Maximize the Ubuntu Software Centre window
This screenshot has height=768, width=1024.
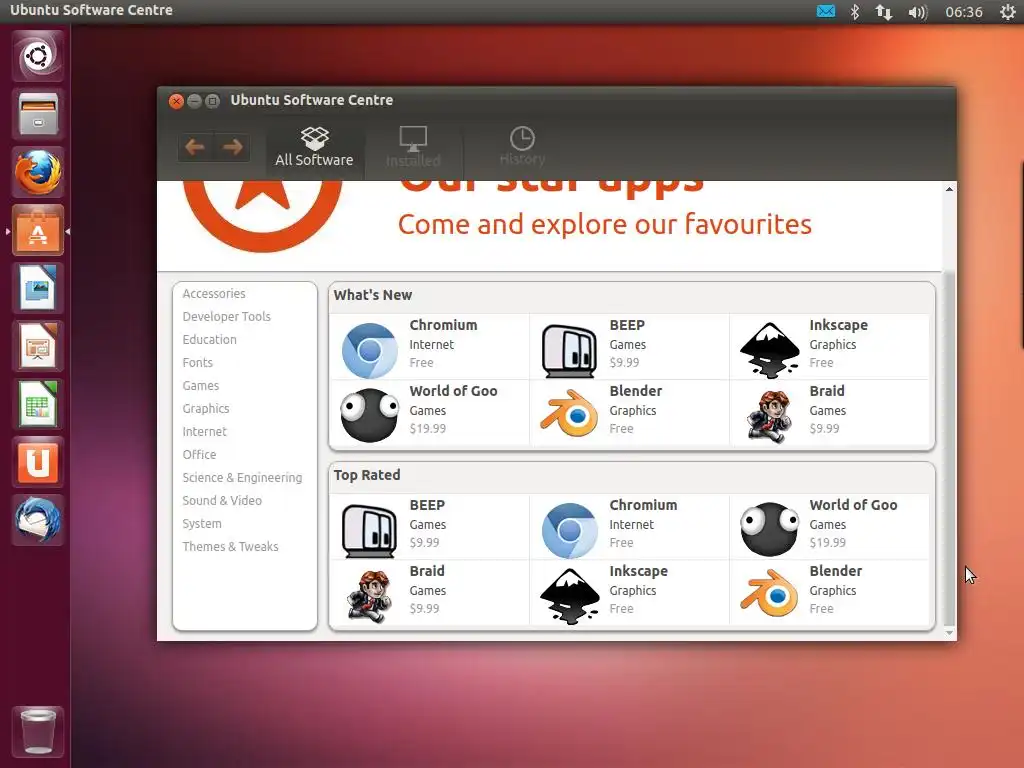pos(212,101)
